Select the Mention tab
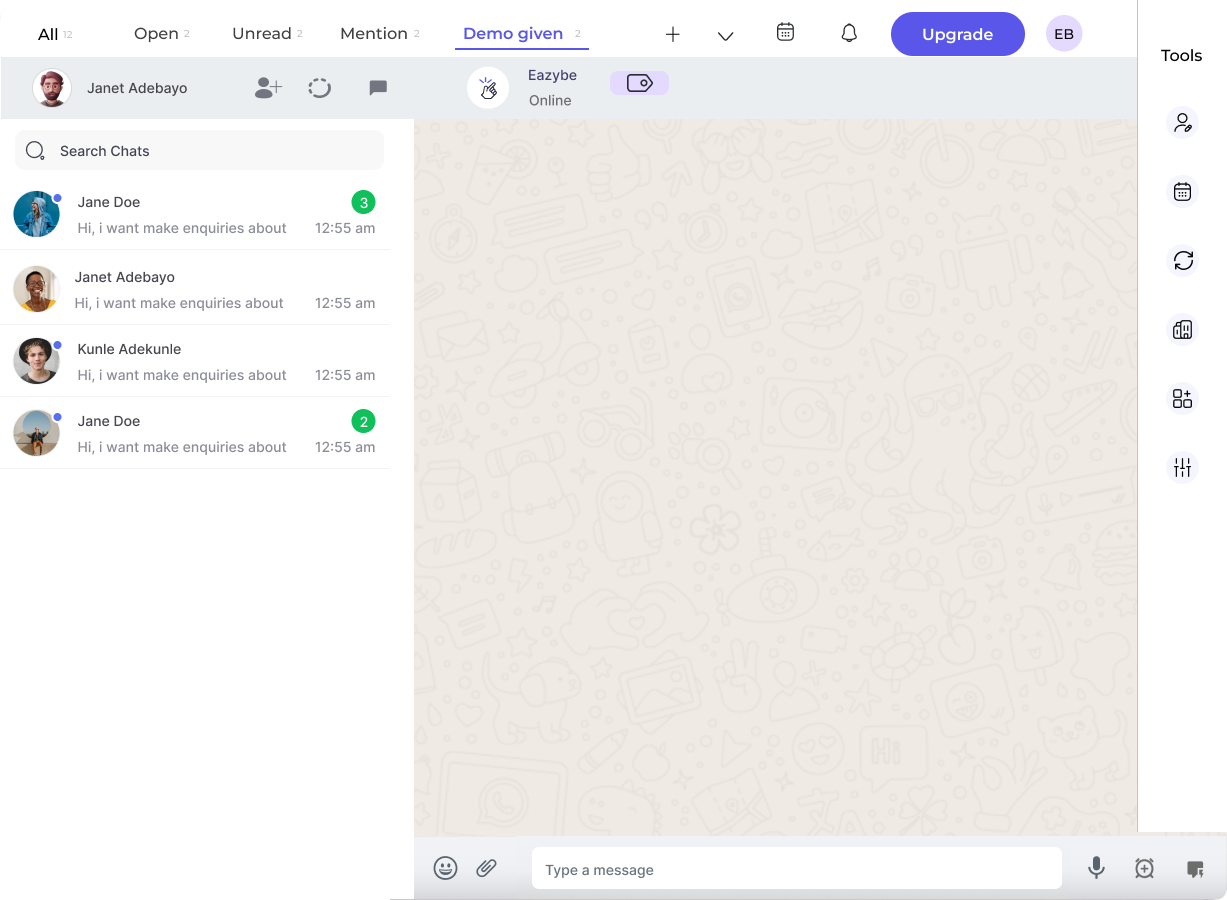 coord(373,32)
